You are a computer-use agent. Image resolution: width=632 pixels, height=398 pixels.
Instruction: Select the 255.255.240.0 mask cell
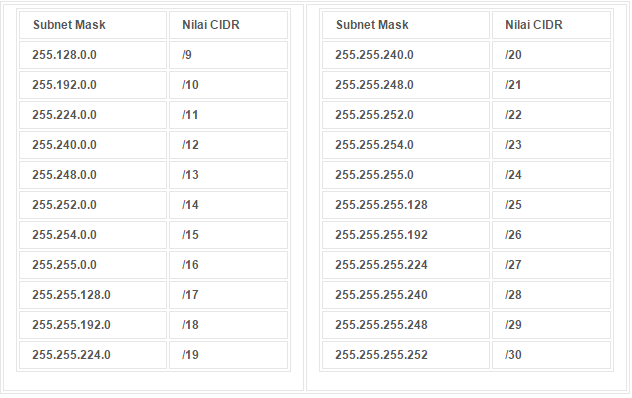tap(406, 55)
